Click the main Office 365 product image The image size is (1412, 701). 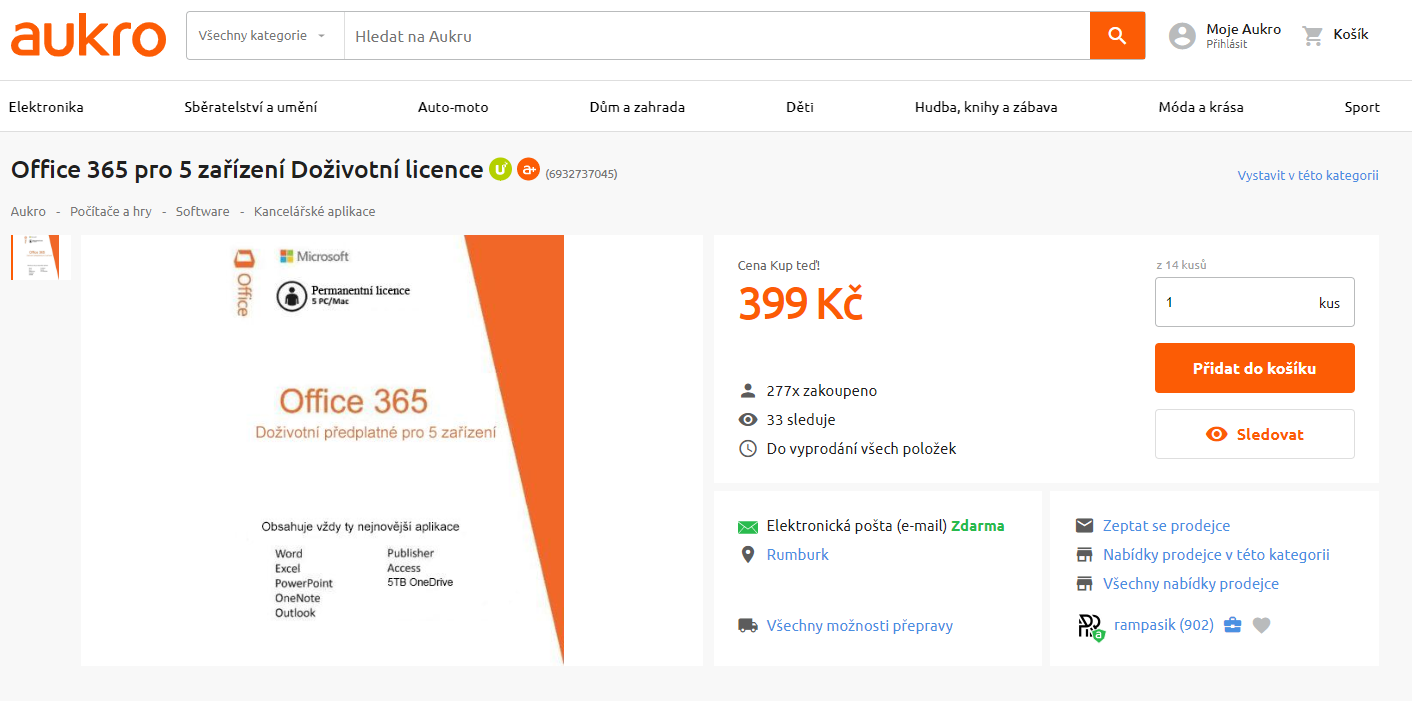tap(392, 450)
